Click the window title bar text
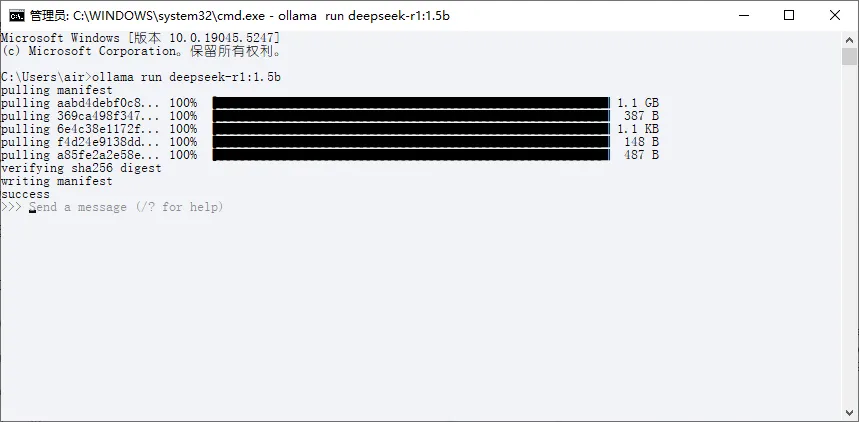Viewport: 859px width, 422px height. point(239,15)
